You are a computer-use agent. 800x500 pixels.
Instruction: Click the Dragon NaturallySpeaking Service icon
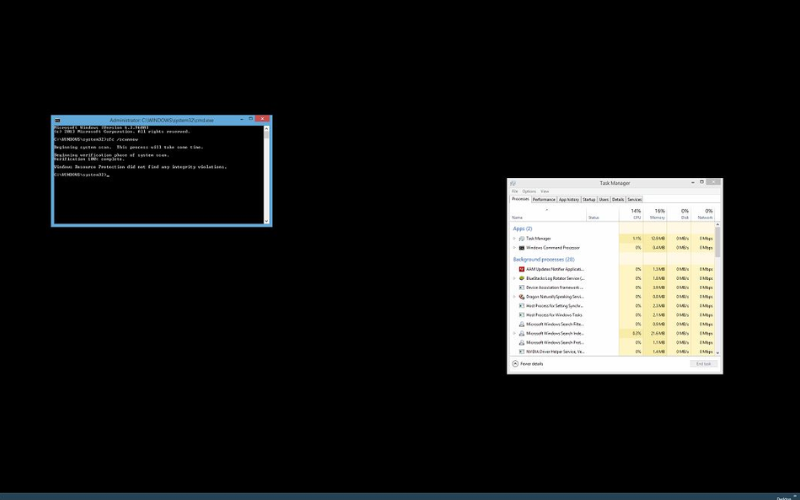click(x=521, y=297)
